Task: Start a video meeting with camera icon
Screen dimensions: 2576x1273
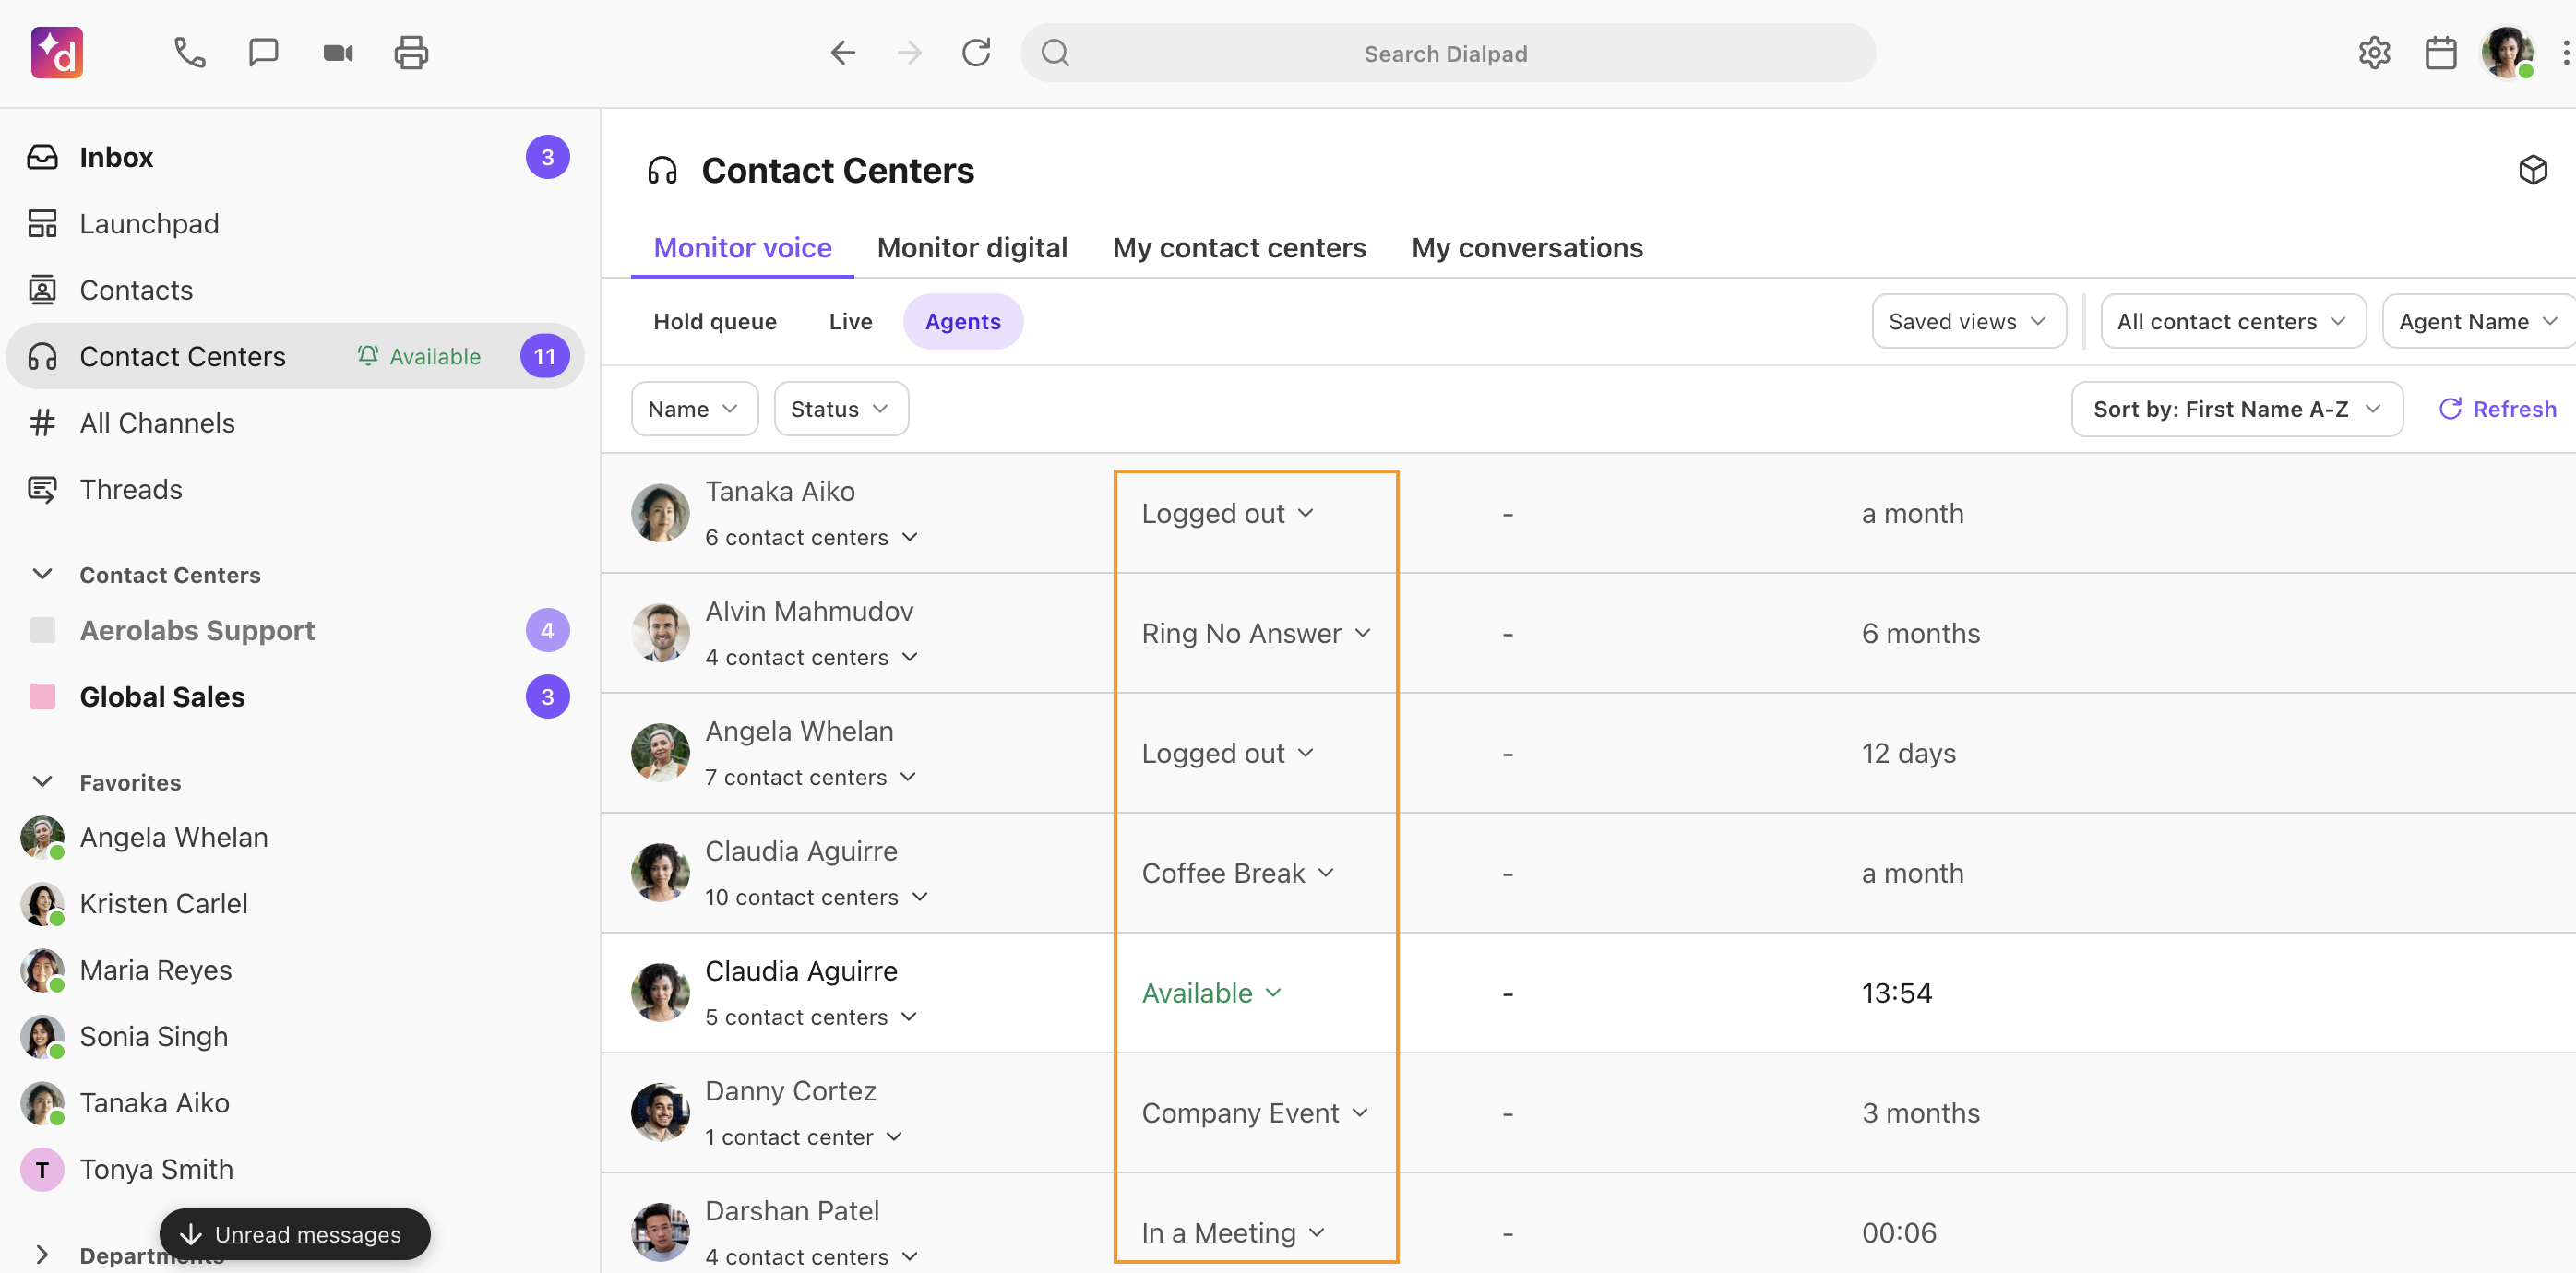Action: point(338,53)
